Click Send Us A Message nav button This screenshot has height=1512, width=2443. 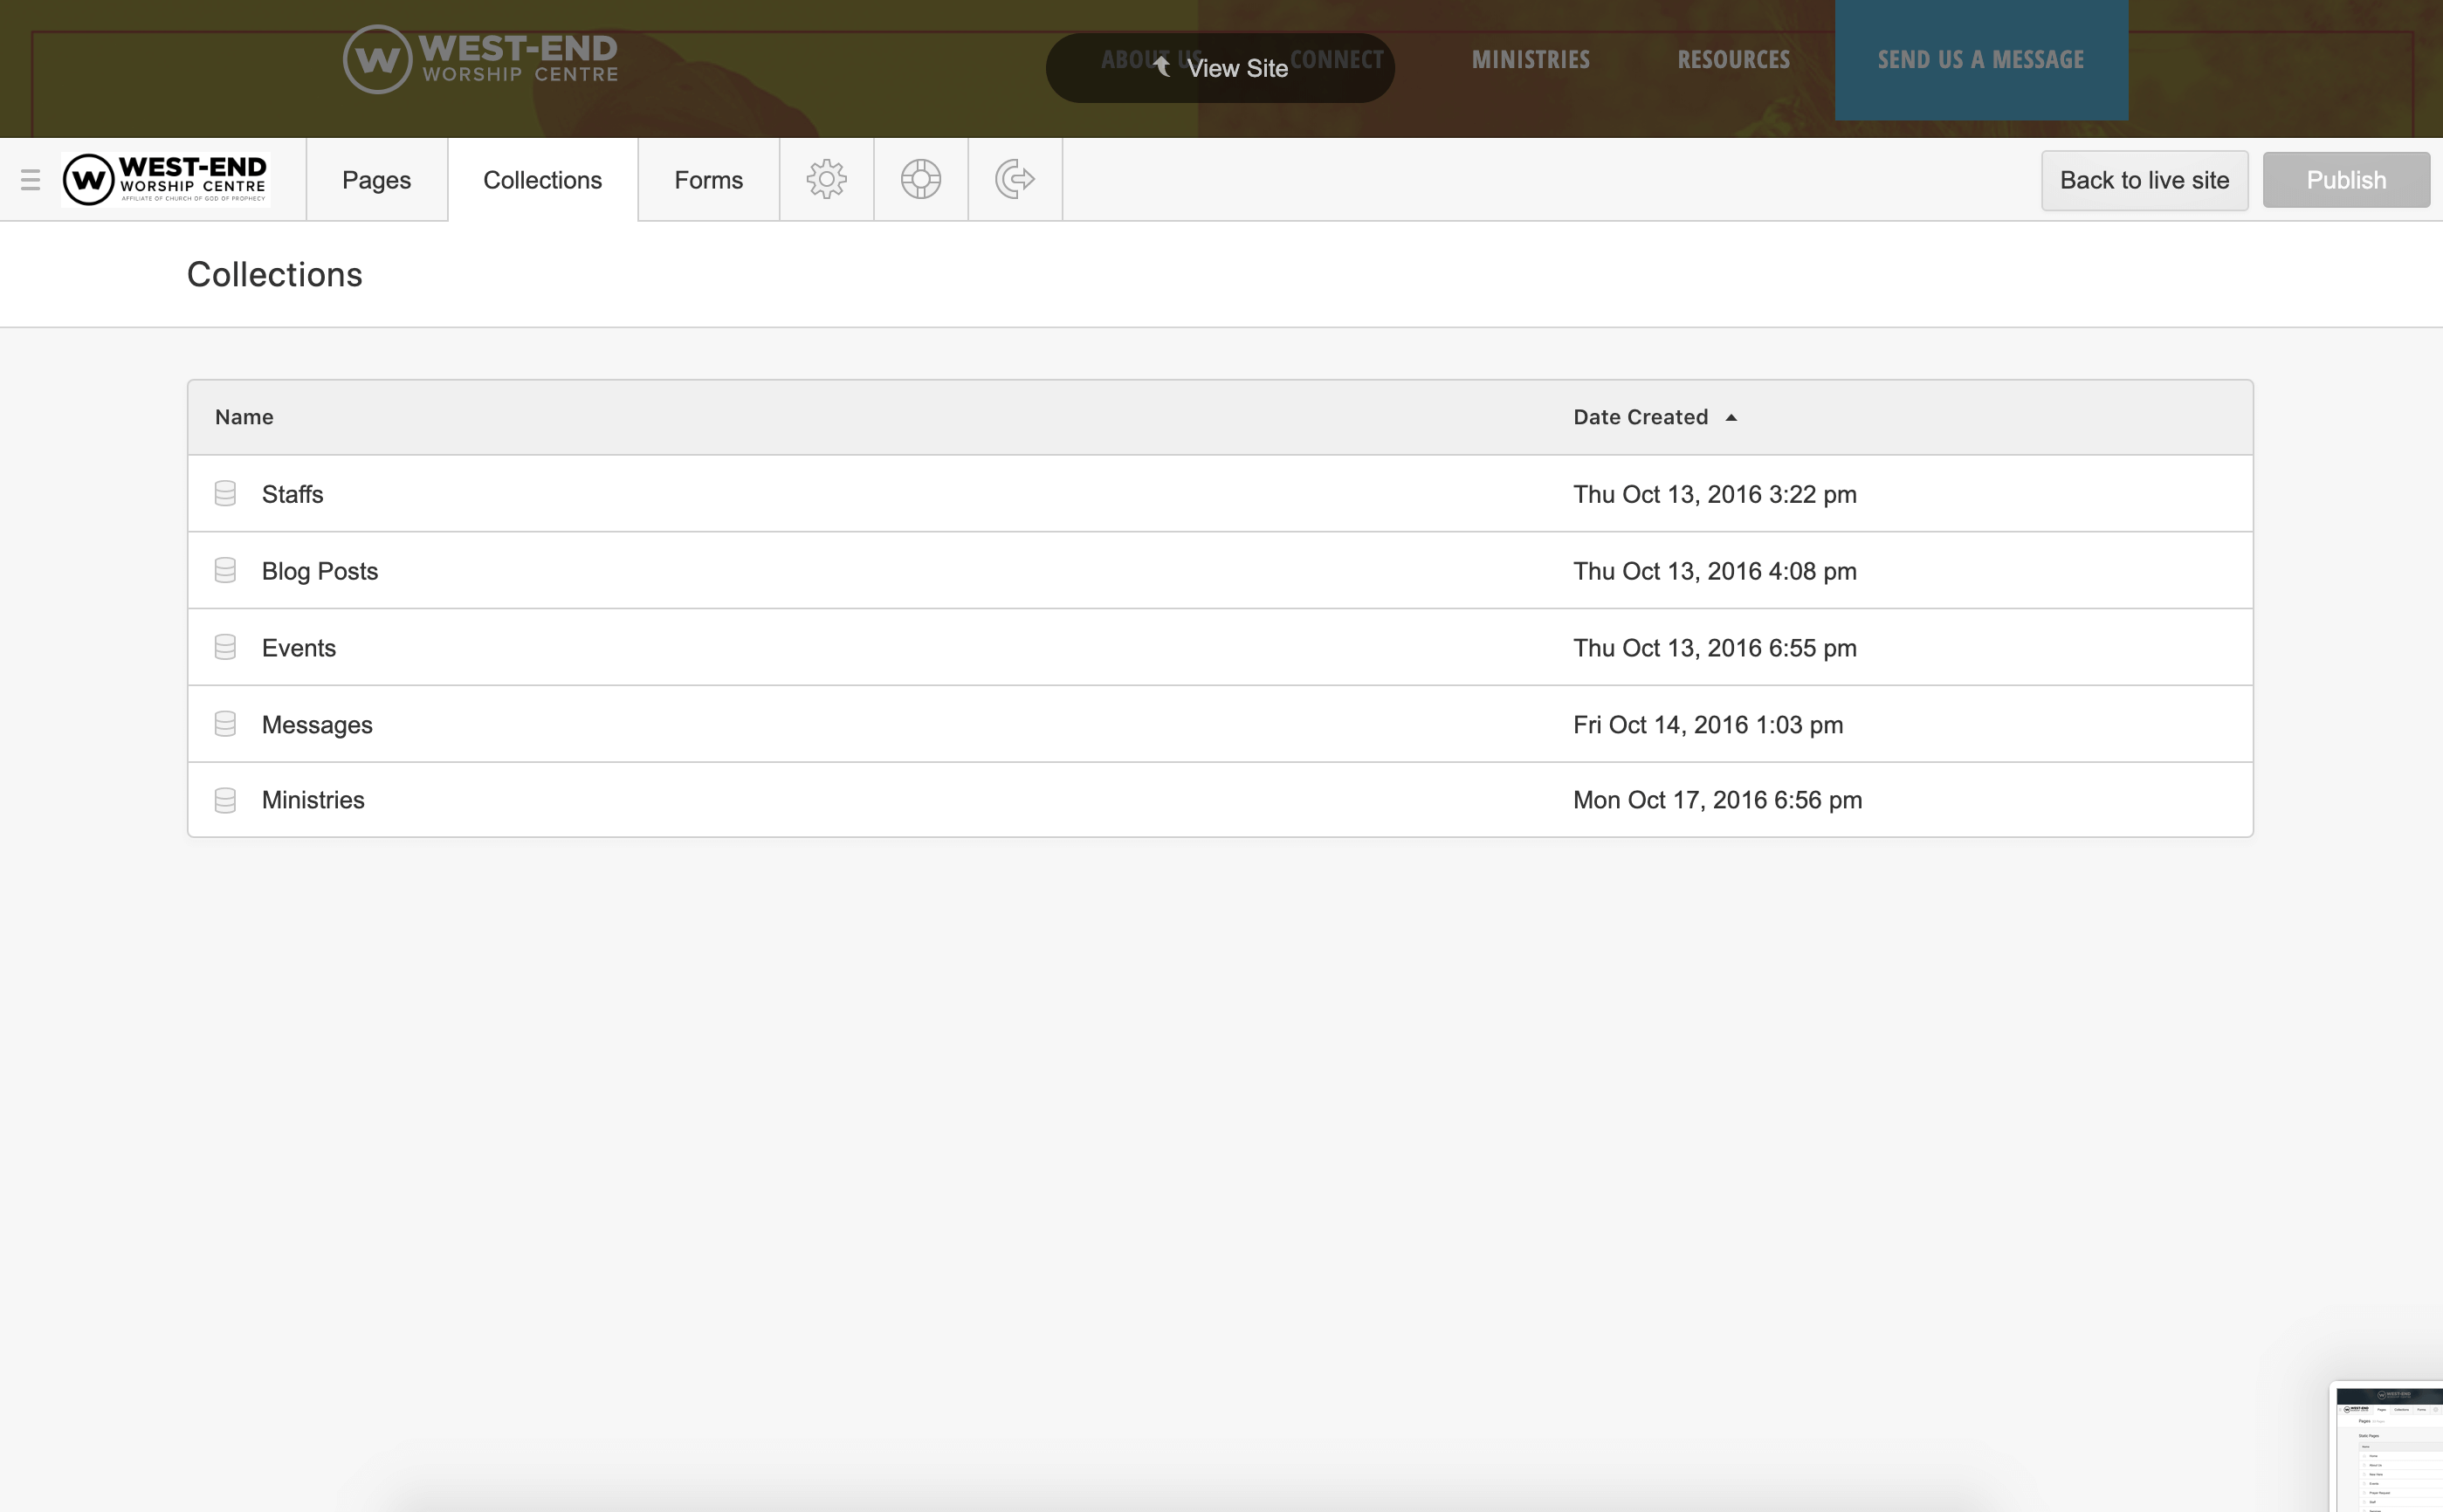click(x=1981, y=60)
